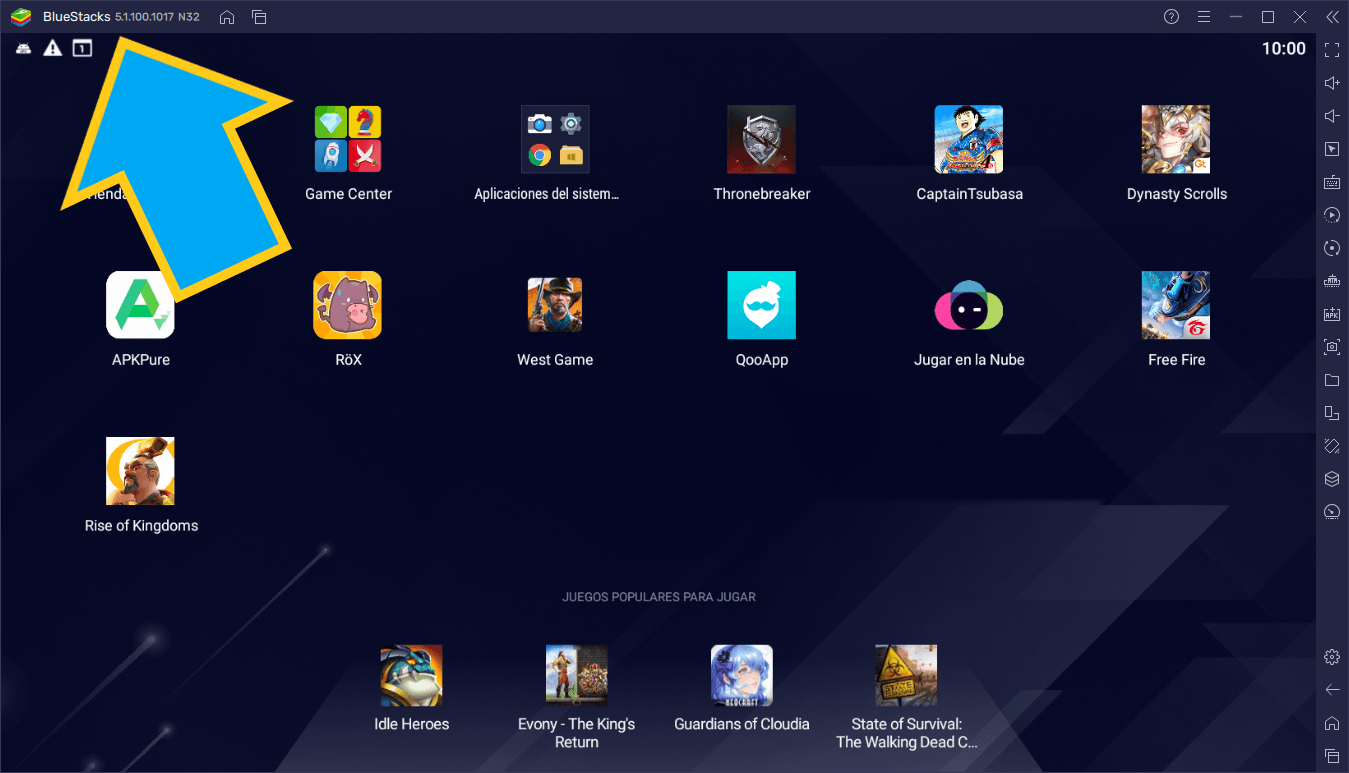Image resolution: width=1349 pixels, height=773 pixels.
Task: Open the media folder icon in sidebar
Action: [x=1331, y=380]
